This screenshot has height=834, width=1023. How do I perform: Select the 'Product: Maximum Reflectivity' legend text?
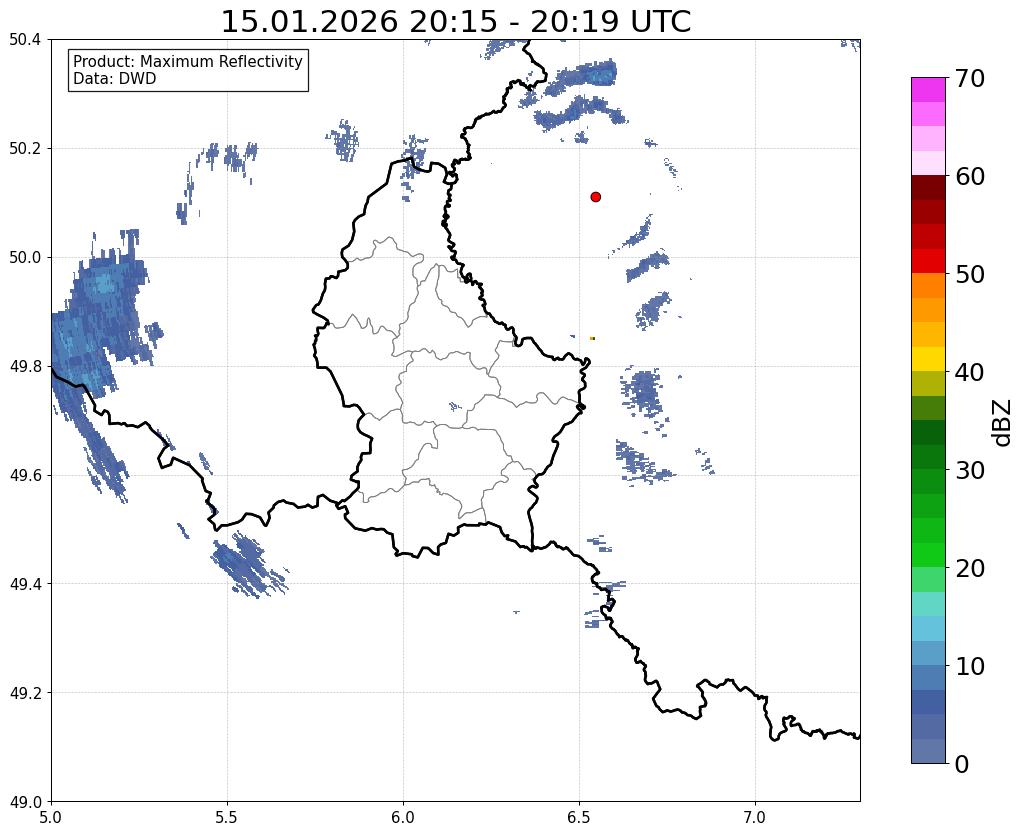click(x=188, y=61)
